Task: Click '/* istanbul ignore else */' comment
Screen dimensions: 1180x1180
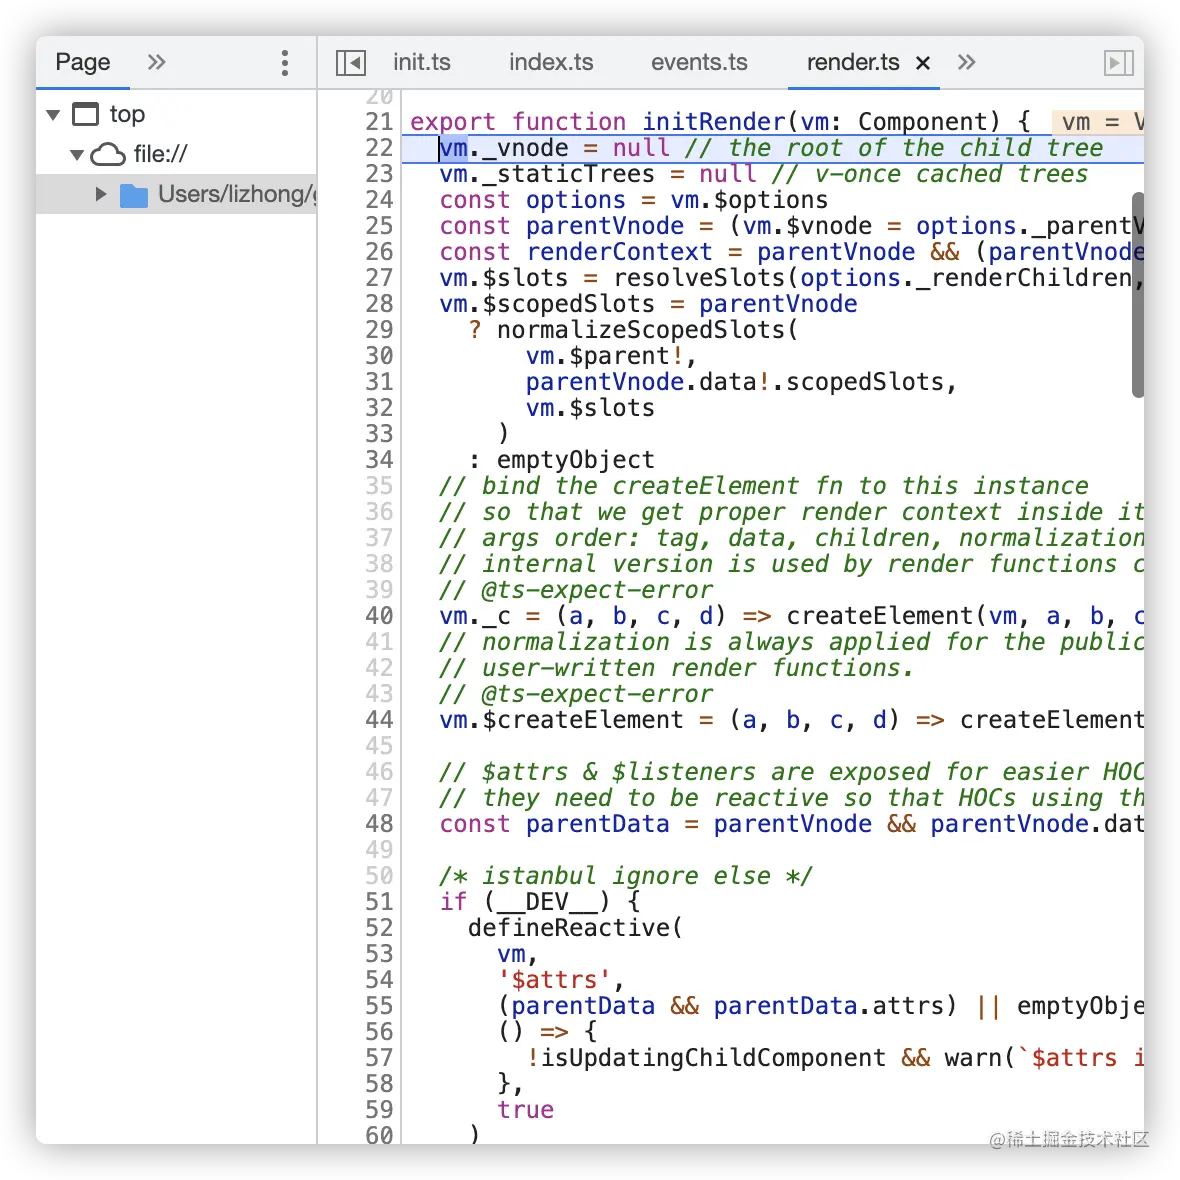Action: 626,875
